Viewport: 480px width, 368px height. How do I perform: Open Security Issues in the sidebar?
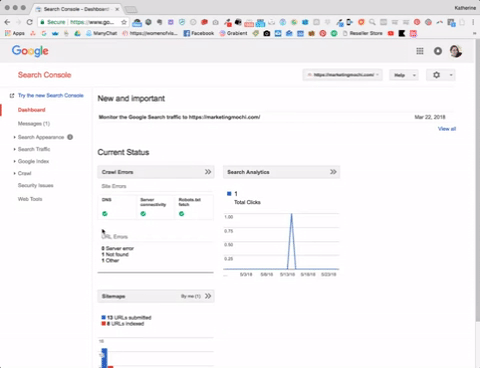35,185
